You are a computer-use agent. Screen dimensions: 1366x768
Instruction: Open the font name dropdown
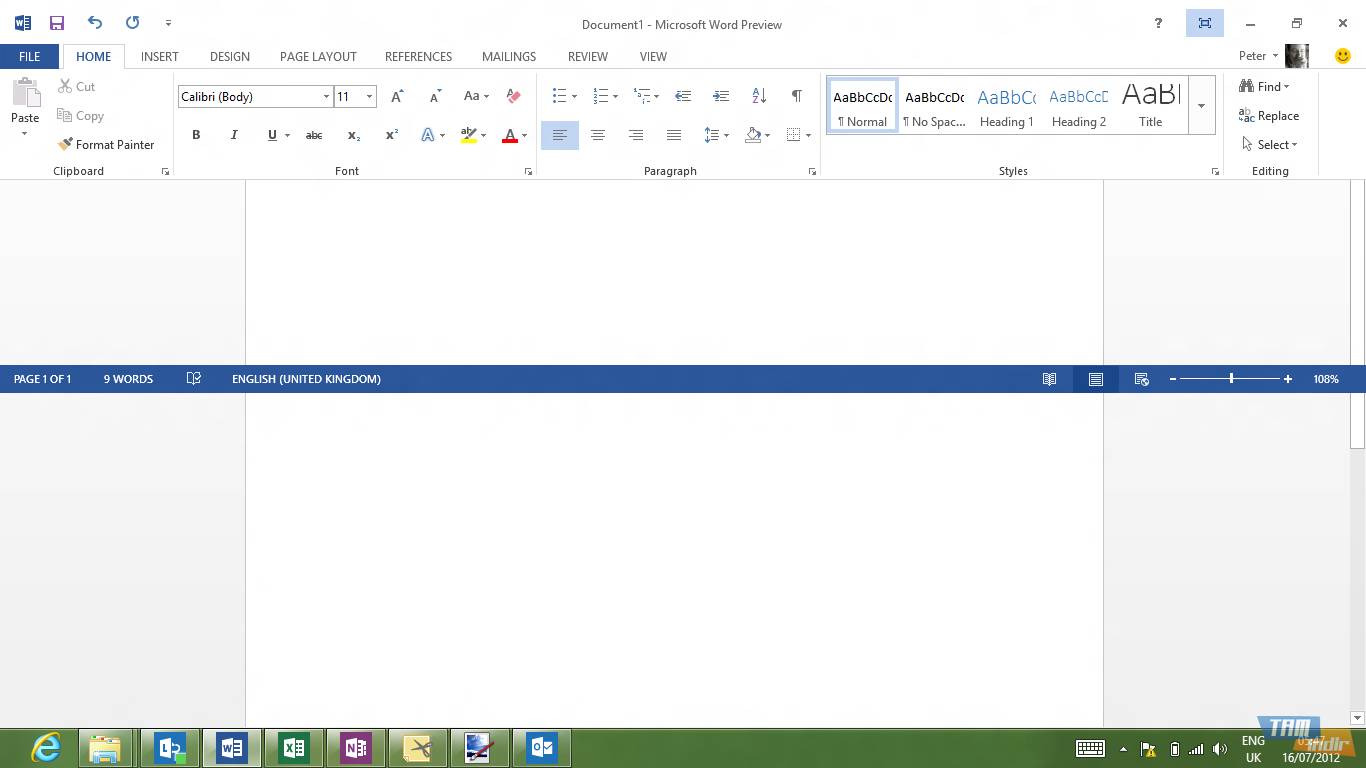[326, 97]
